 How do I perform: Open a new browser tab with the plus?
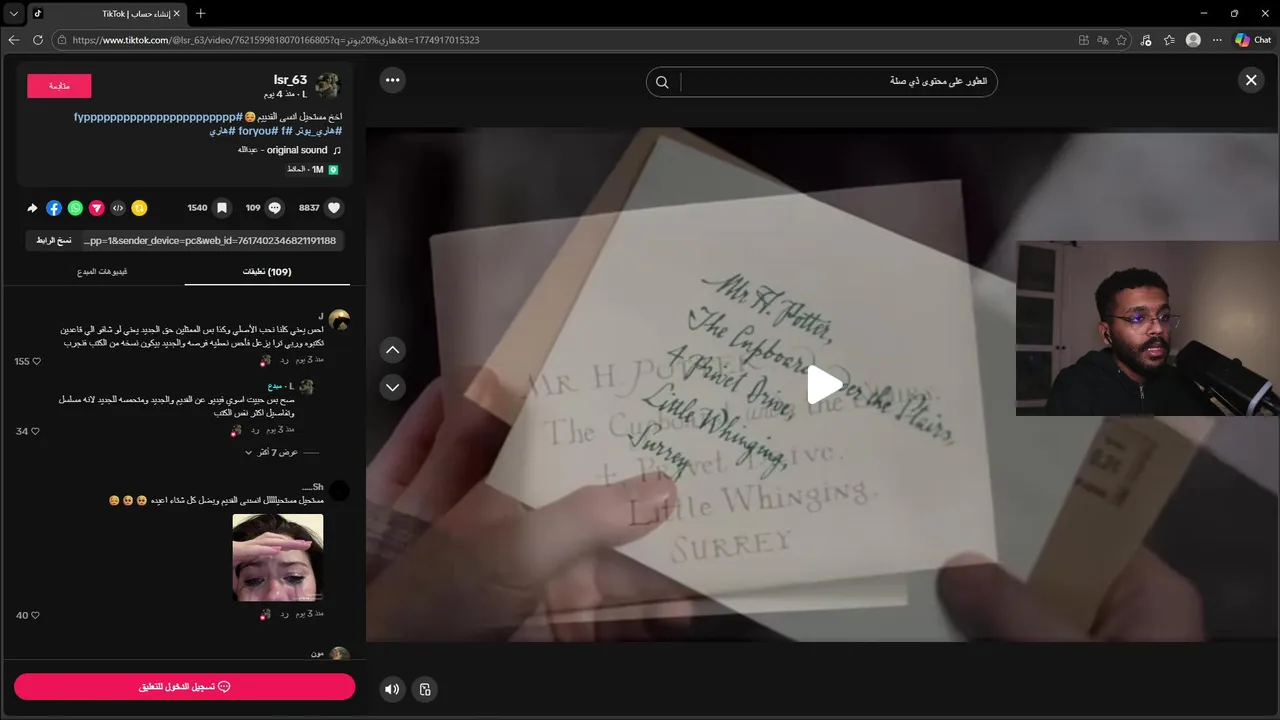tap(200, 14)
